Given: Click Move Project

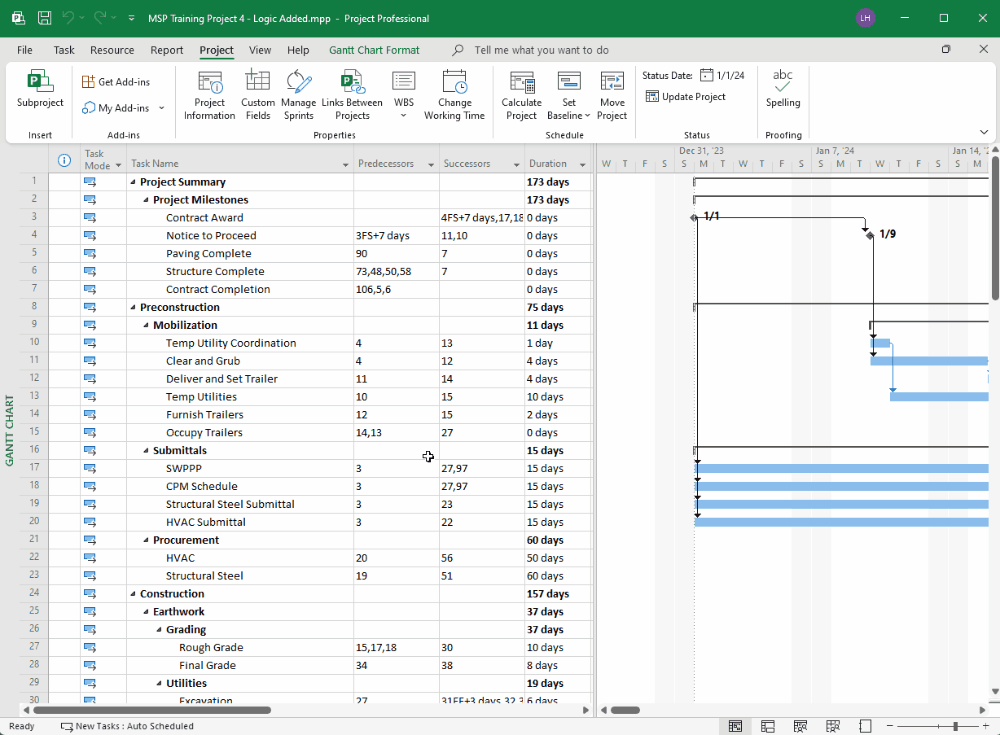Looking at the screenshot, I should [612, 95].
